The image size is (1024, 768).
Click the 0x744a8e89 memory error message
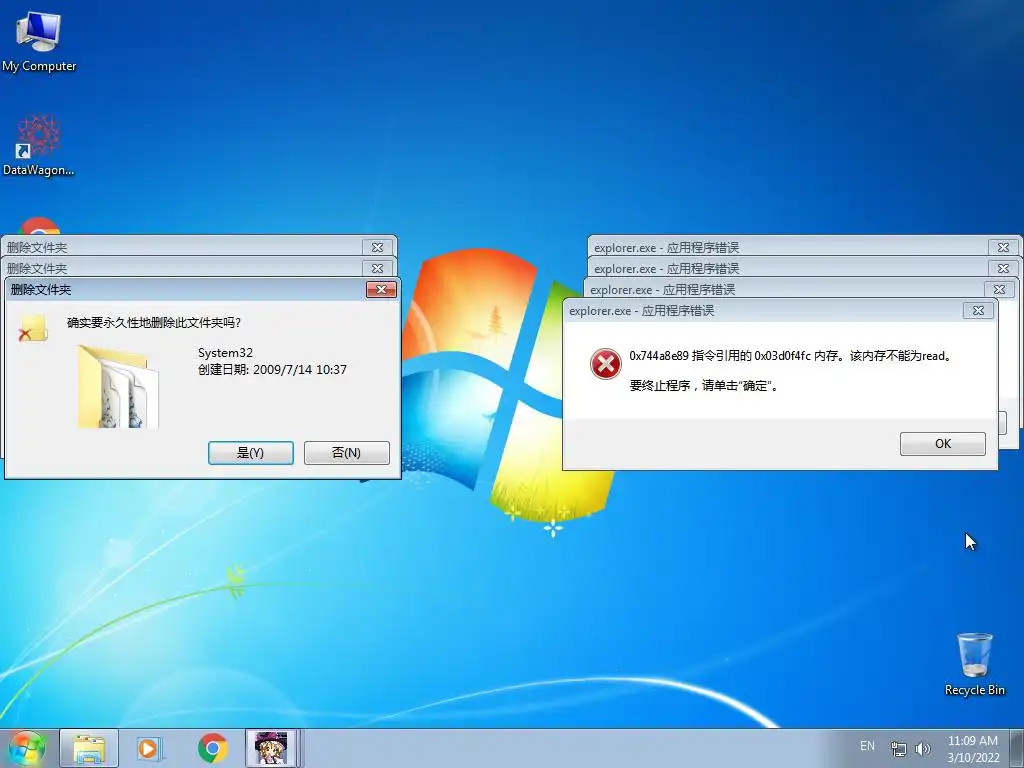pyautogui.click(x=792, y=356)
